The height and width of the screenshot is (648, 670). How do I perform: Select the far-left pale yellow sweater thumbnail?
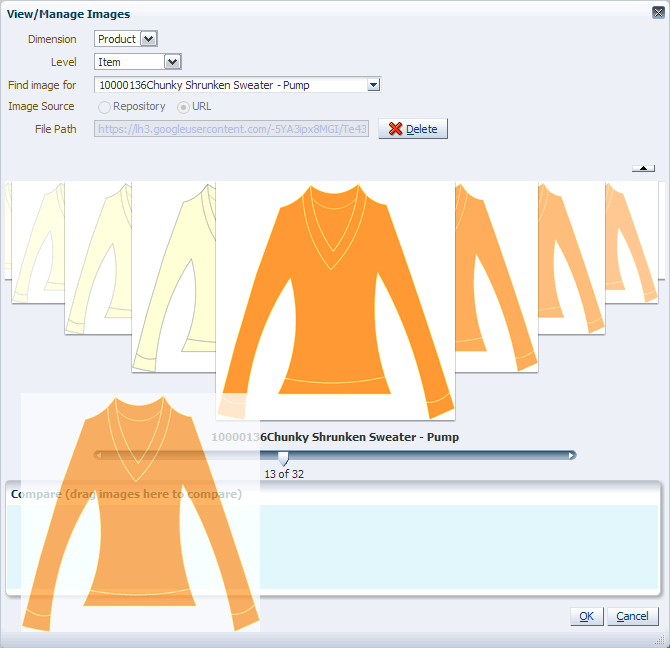click(x=38, y=242)
